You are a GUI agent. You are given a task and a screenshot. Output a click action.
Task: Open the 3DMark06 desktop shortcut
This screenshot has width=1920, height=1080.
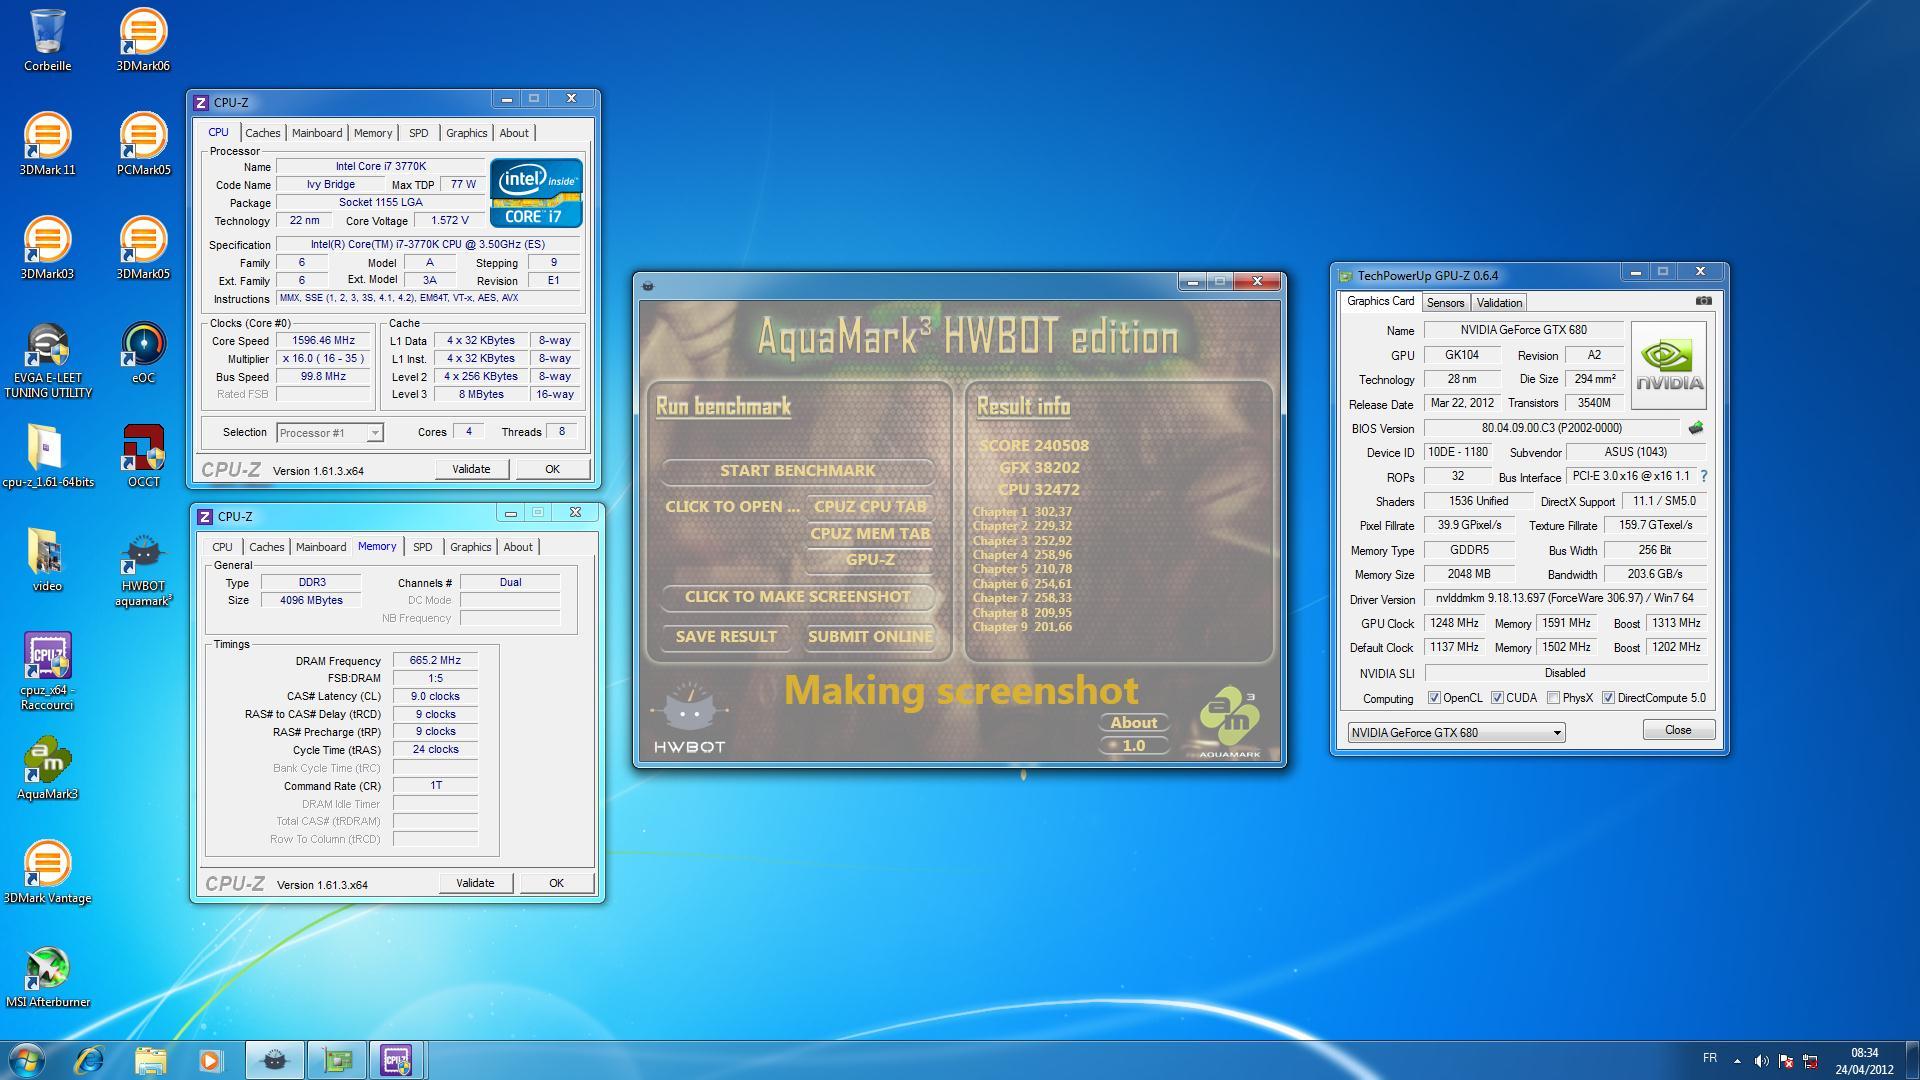143,40
